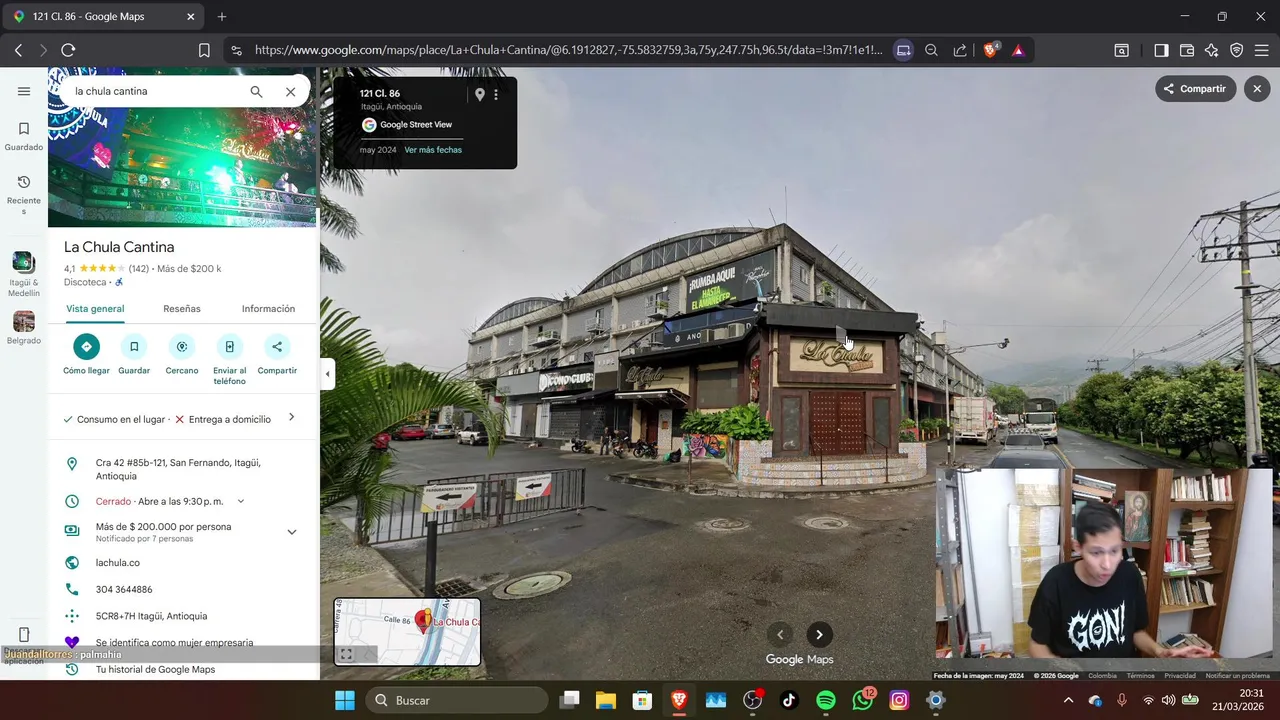Click Ver más fechas link
Screen dimensions: 1280x720
tap(433, 150)
